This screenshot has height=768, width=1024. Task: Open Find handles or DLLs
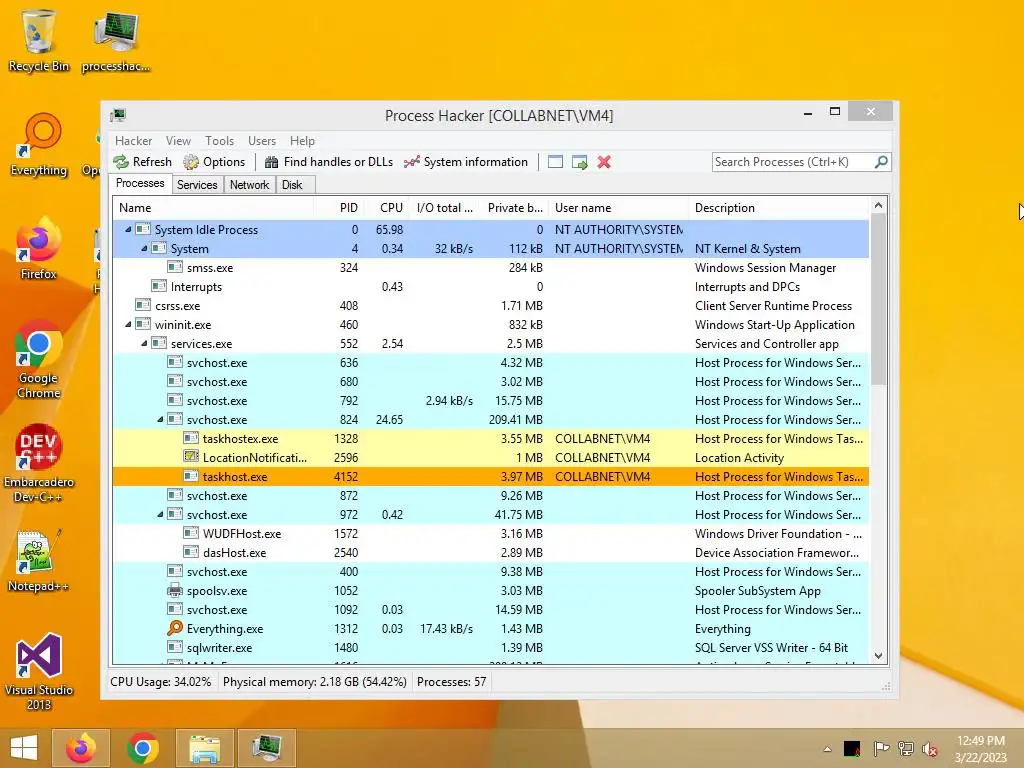pos(328,162)
